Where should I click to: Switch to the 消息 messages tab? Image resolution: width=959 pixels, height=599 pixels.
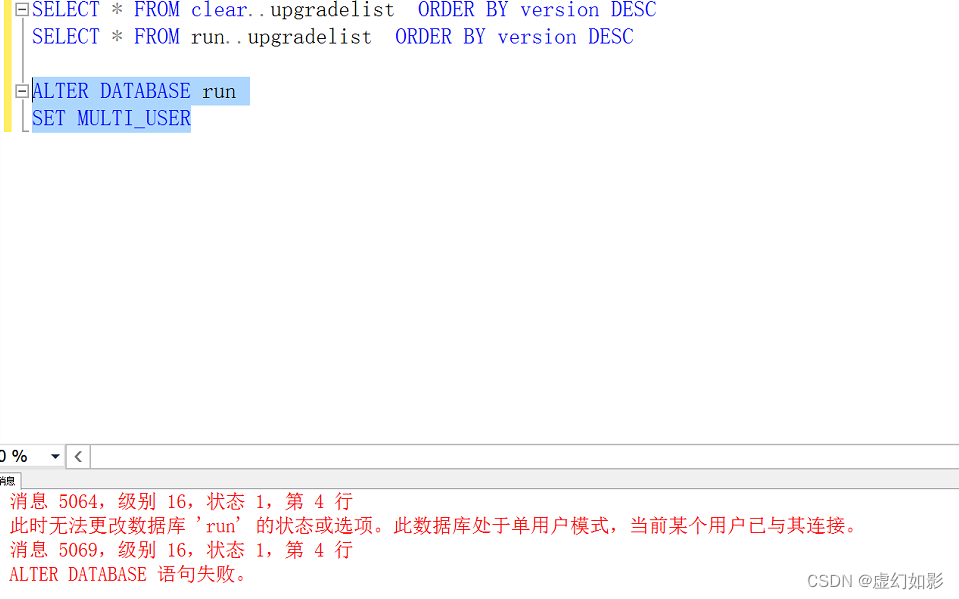(x=9, y=480)
